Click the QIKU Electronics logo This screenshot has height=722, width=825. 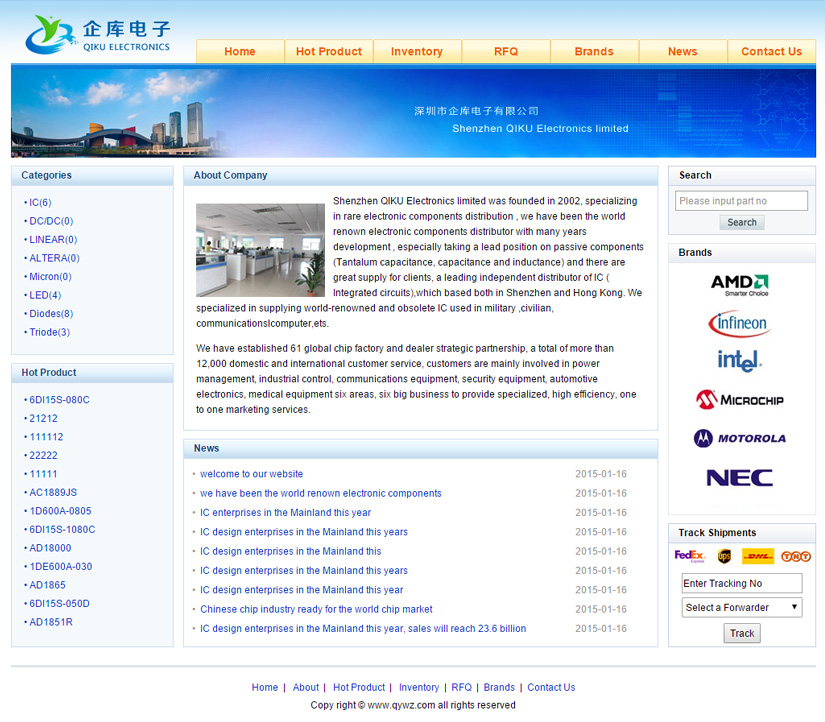click(98, 35)
